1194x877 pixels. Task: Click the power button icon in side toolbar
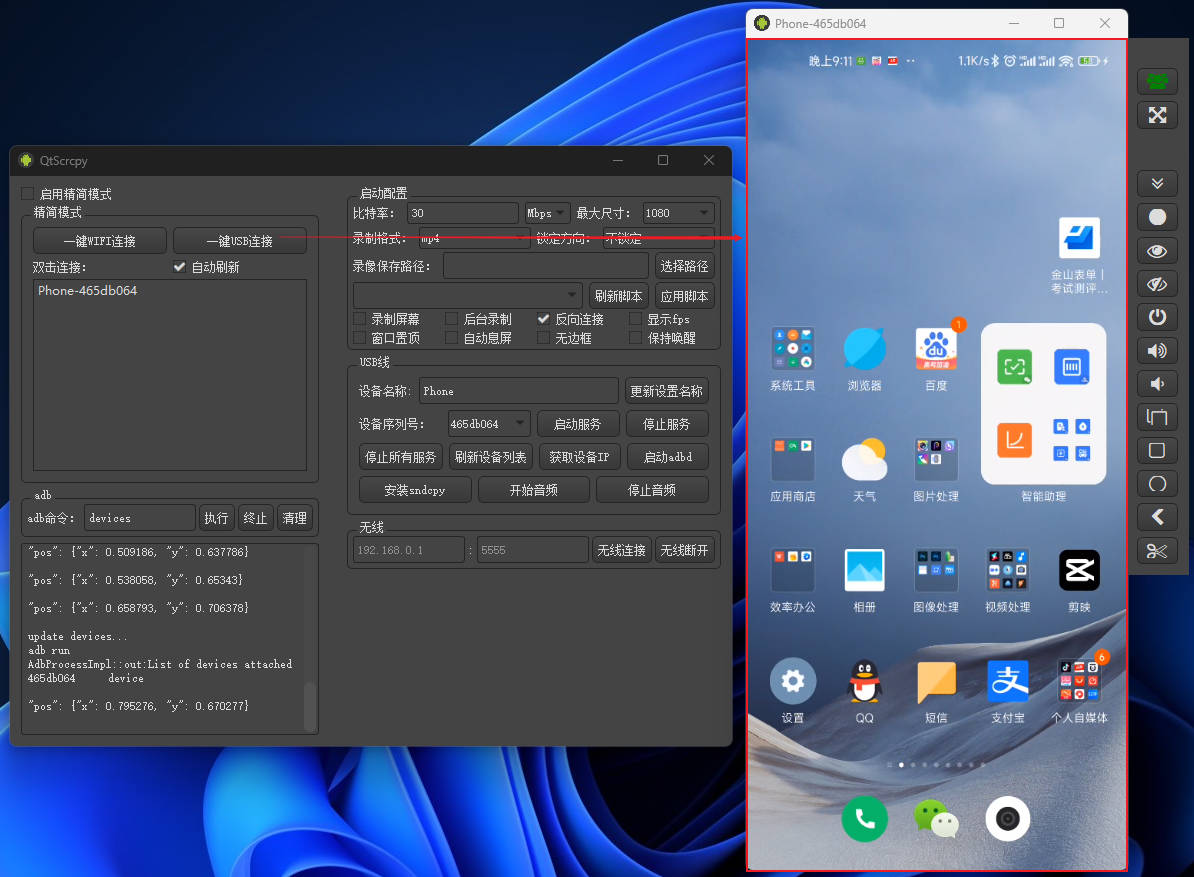pyautogui.click(x=1157, y=317)
